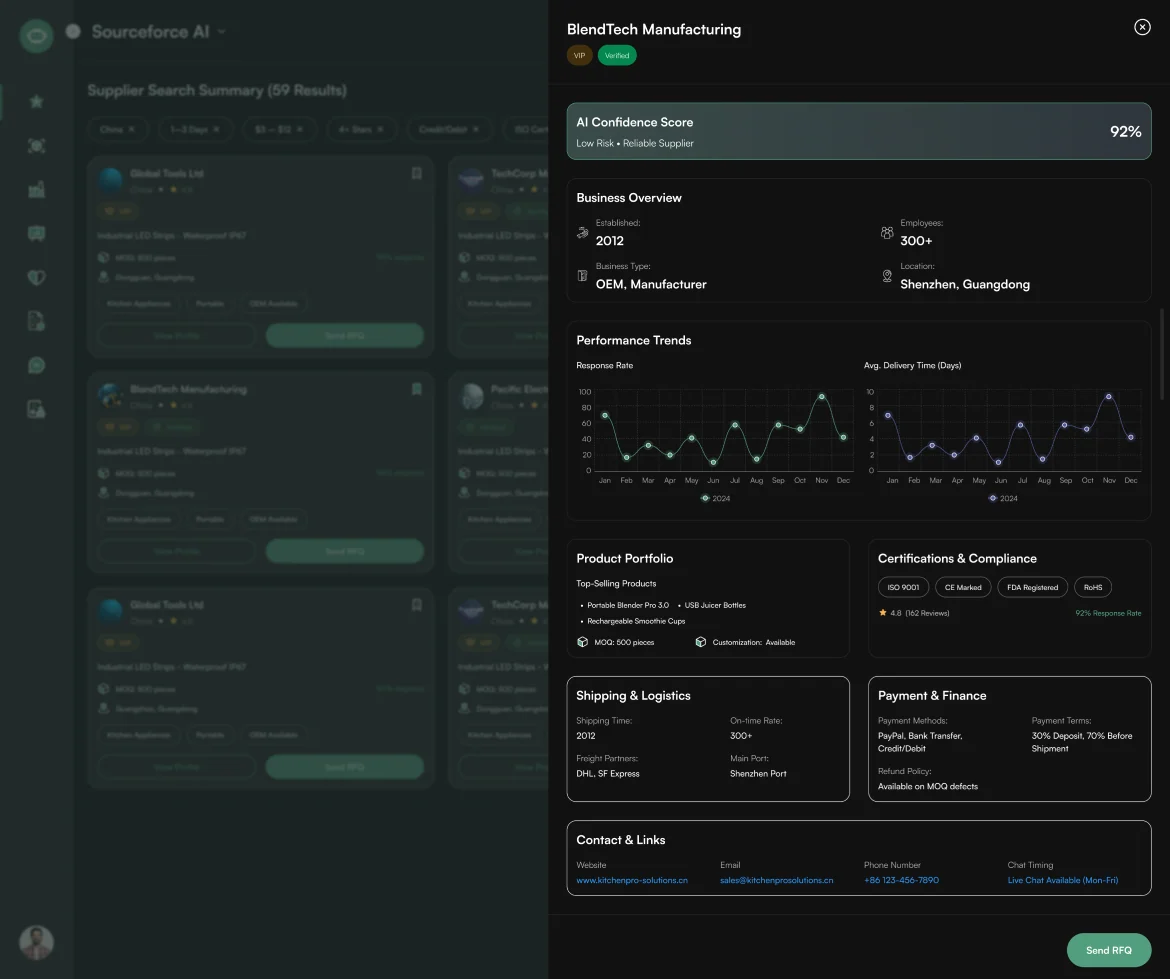This screenshot has height=979, width=1170.
Task: Open the scan search icon in sidebar
Action: pos(36,146)
